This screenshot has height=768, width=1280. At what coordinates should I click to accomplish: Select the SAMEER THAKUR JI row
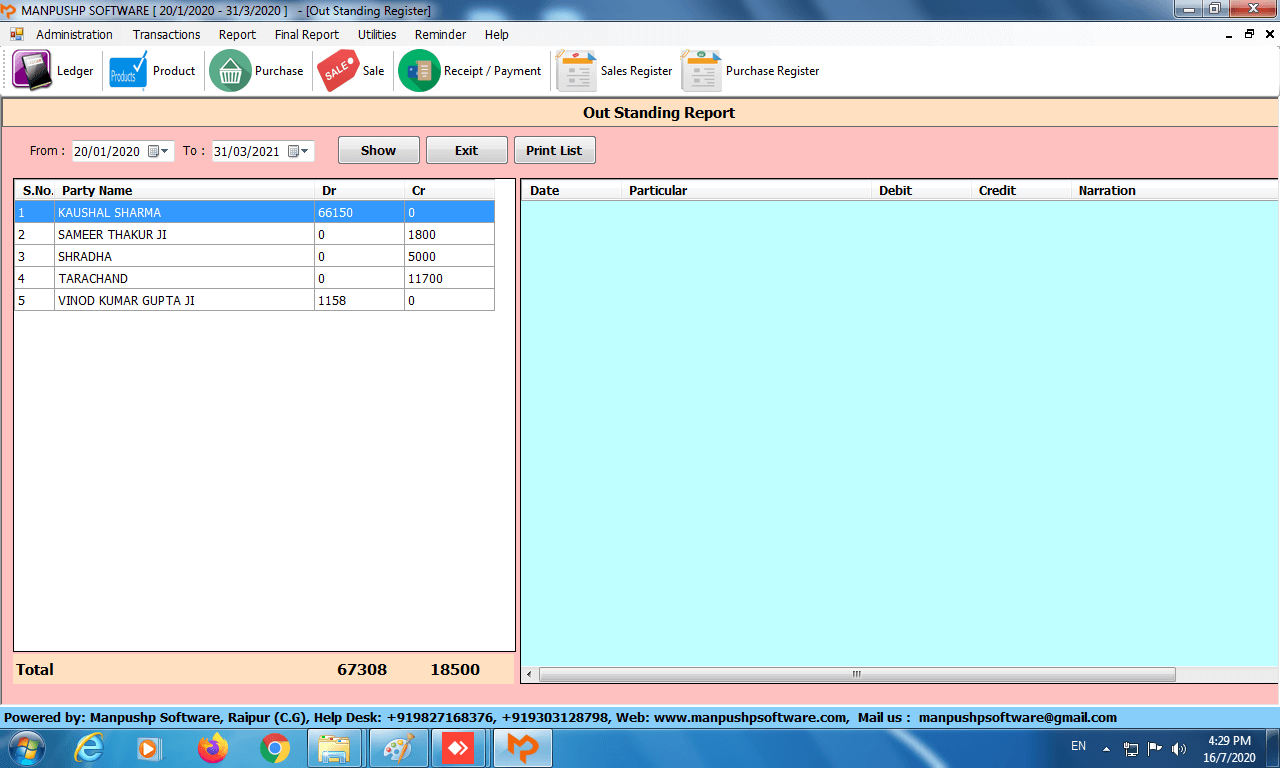point(254,234)
